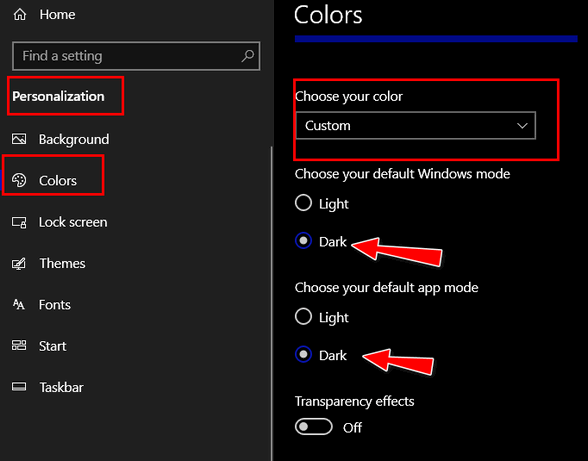Click the Themes brush icon
Image resolution: width=588 pixels, height=461 pixels.
(x=19, y=263)
